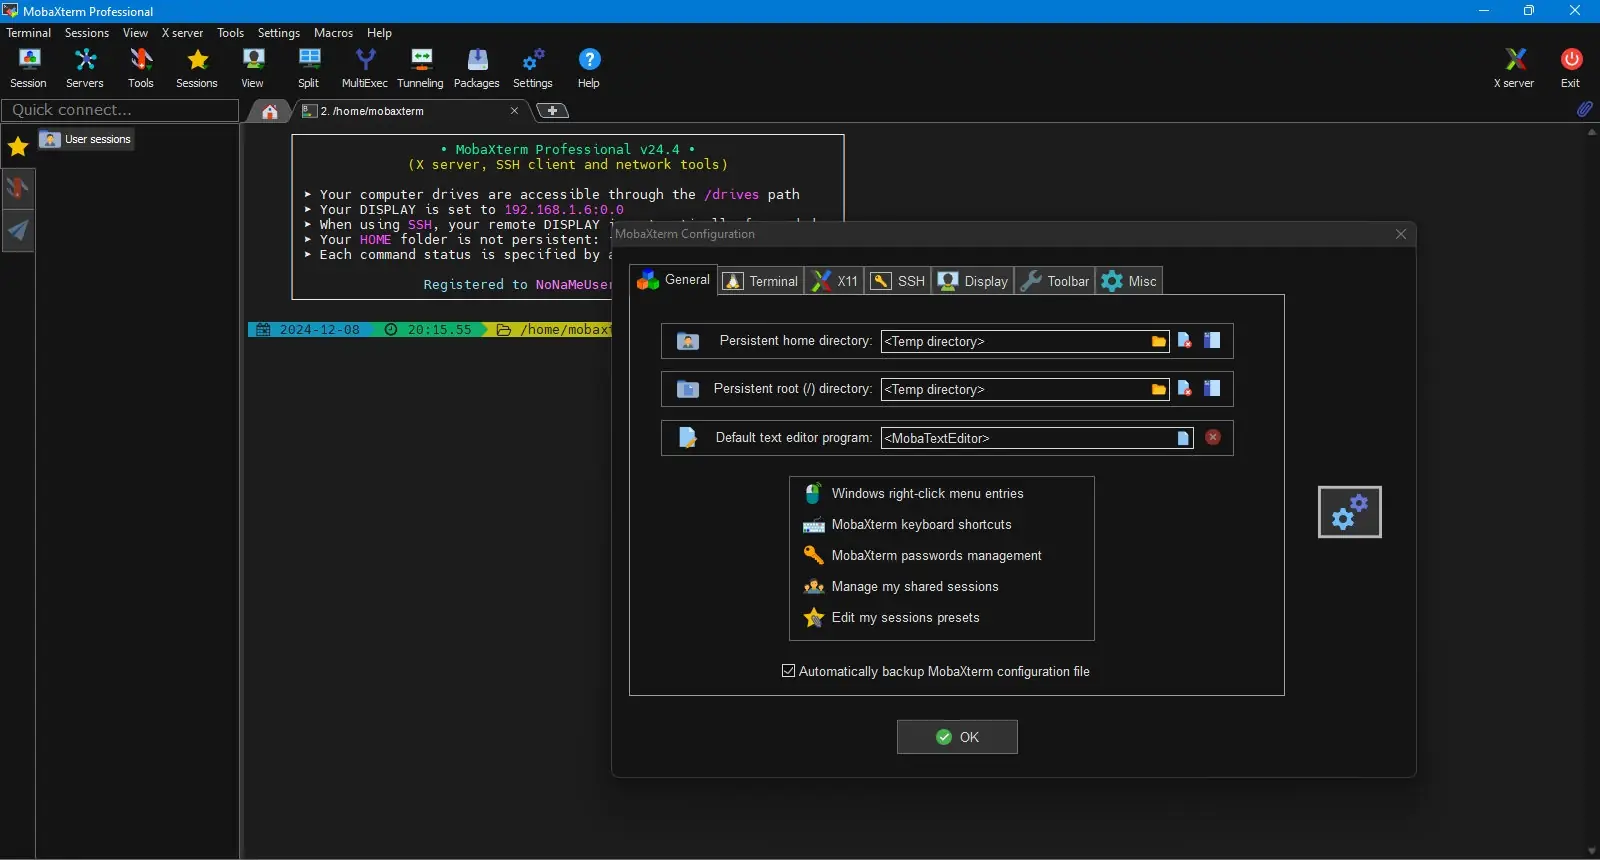Click the Quick connect input field

point(120,110)
